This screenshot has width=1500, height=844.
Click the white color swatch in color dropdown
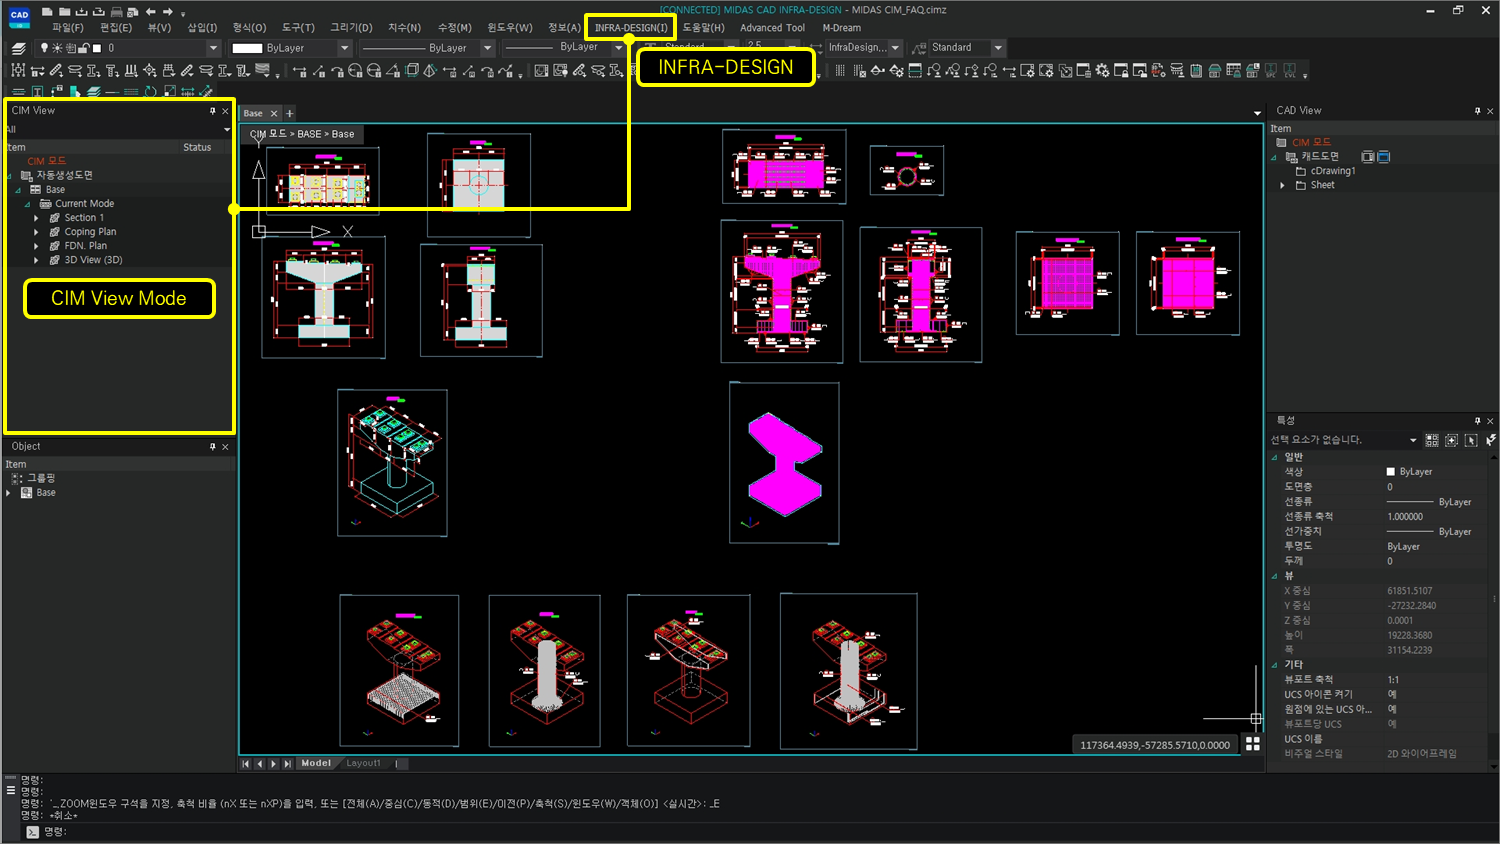coord(247,48)
